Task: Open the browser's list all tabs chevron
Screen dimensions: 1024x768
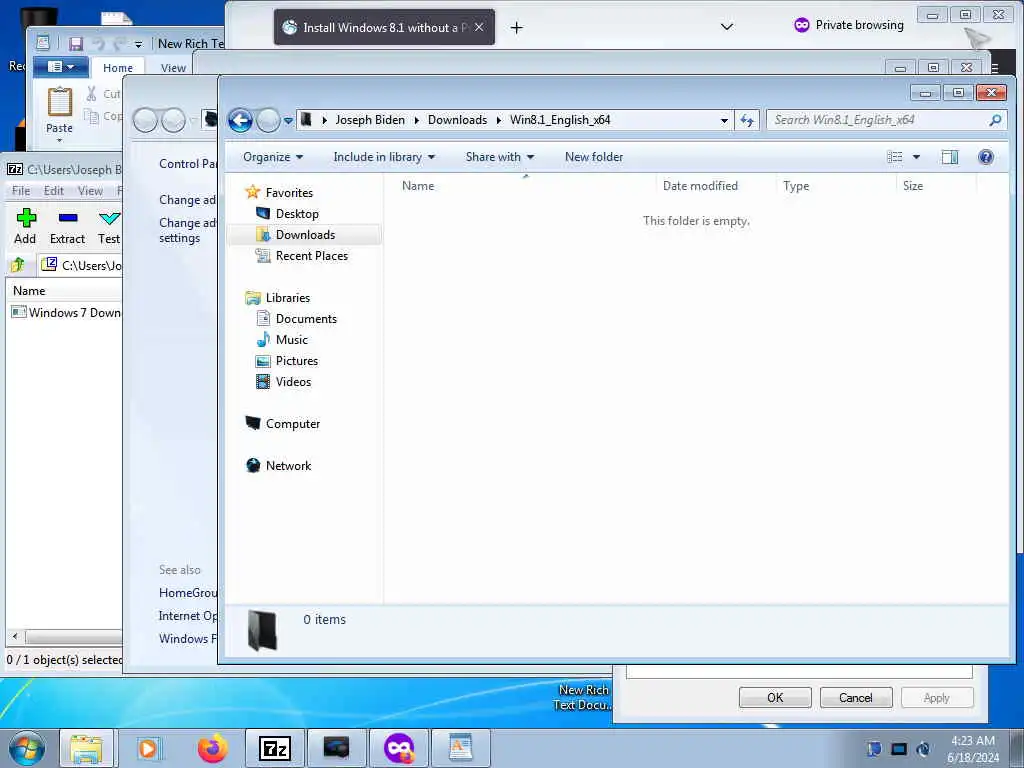Action: [726, 27]
